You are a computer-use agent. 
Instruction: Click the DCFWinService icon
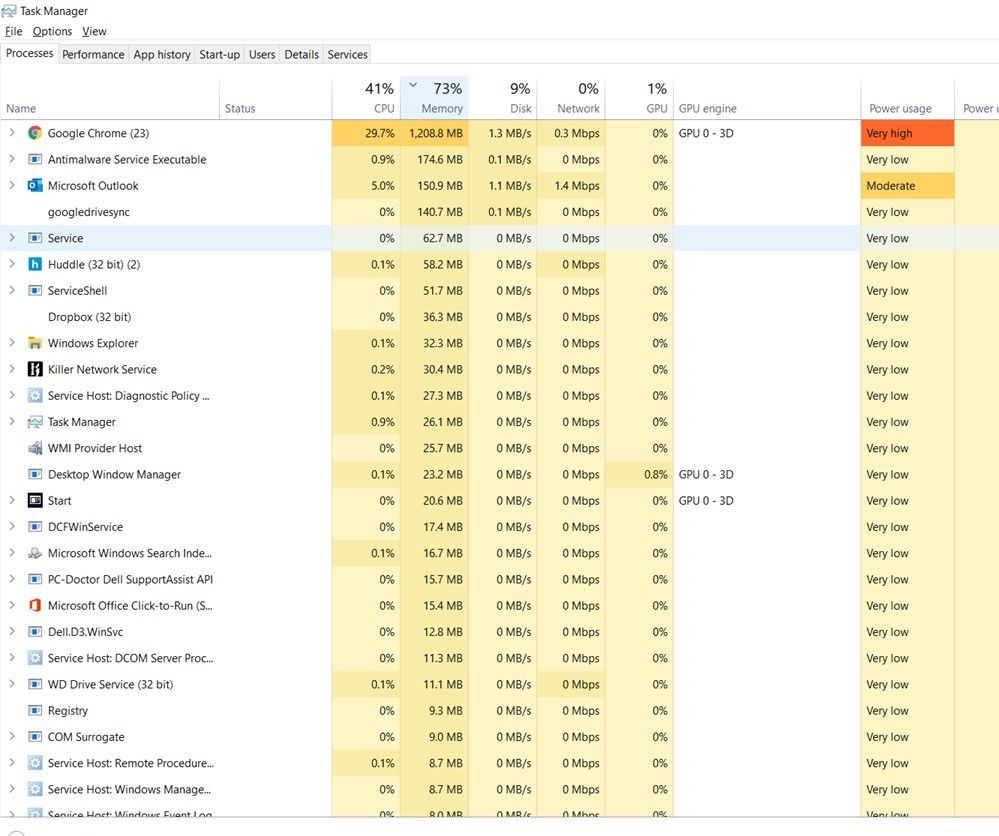click(x=35, y=527)
